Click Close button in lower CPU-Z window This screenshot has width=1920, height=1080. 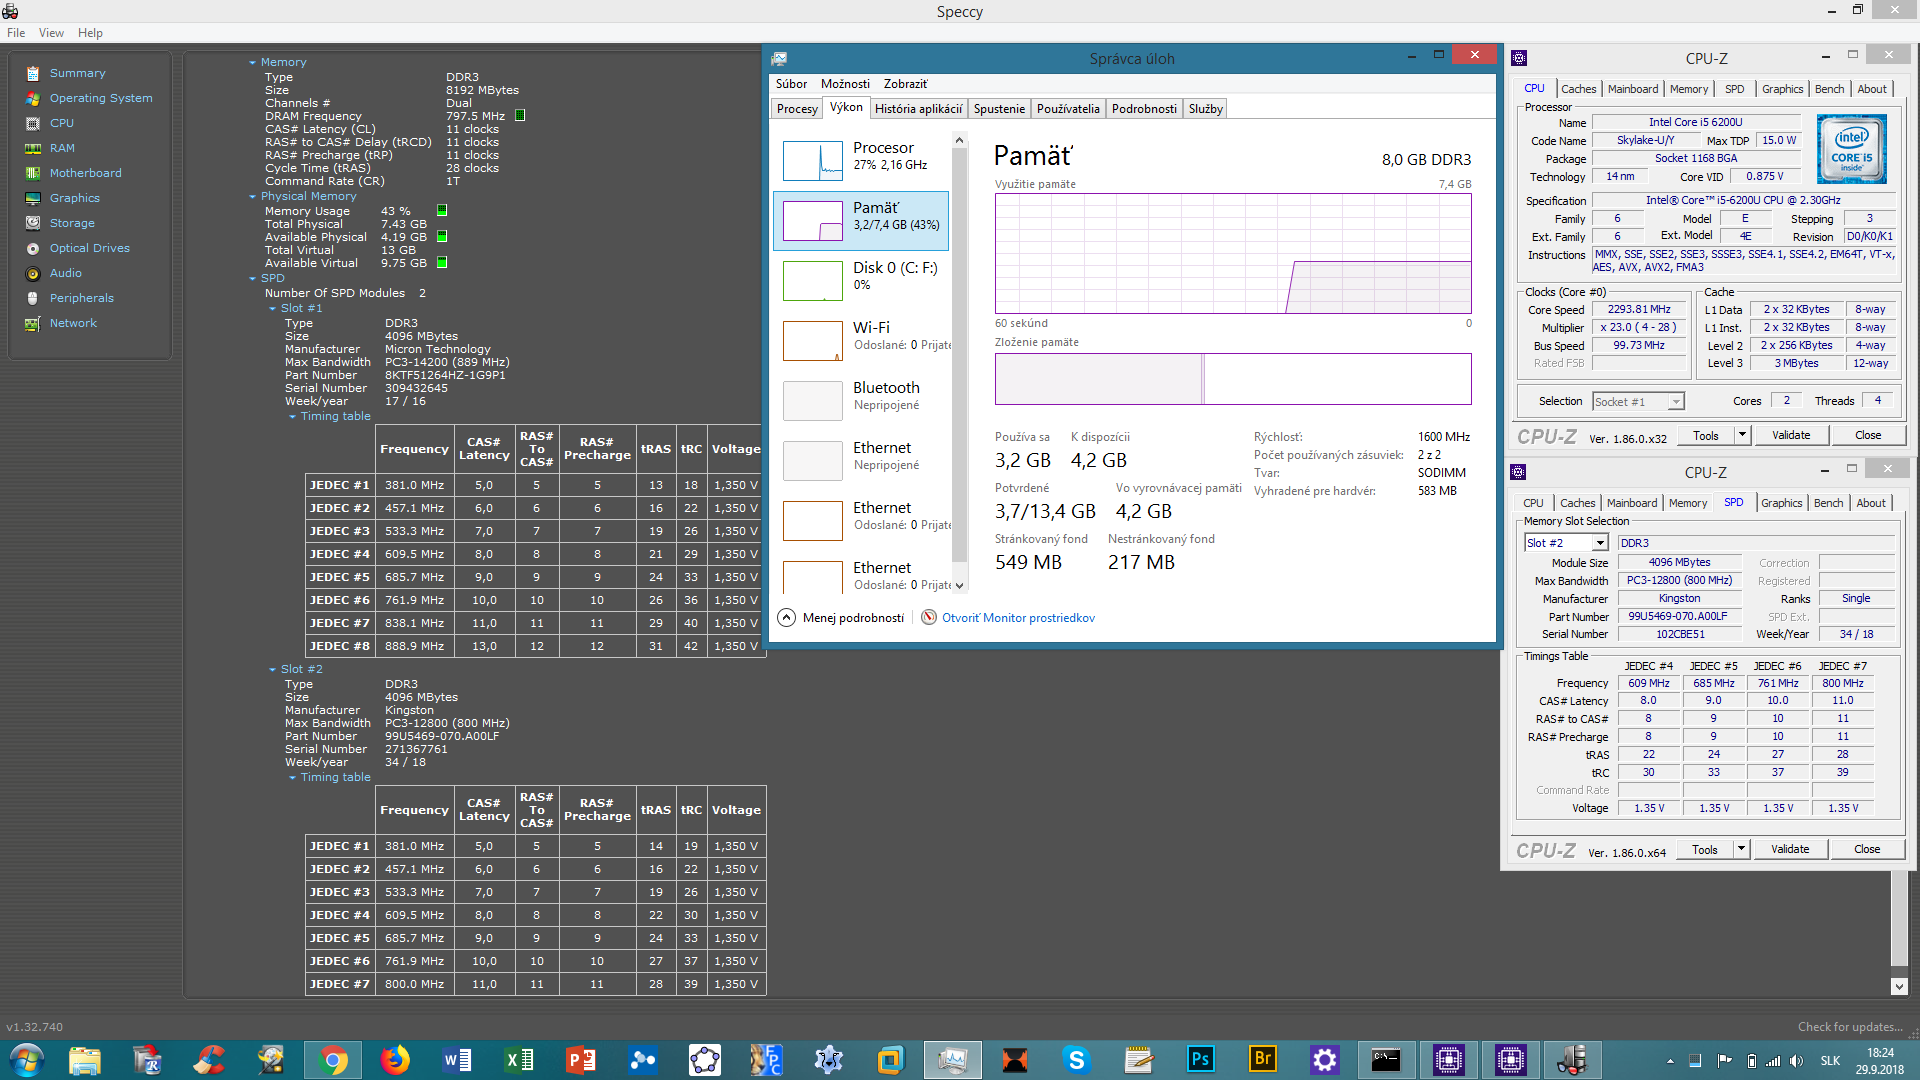pyautogui.click(x=1867, y=849)
